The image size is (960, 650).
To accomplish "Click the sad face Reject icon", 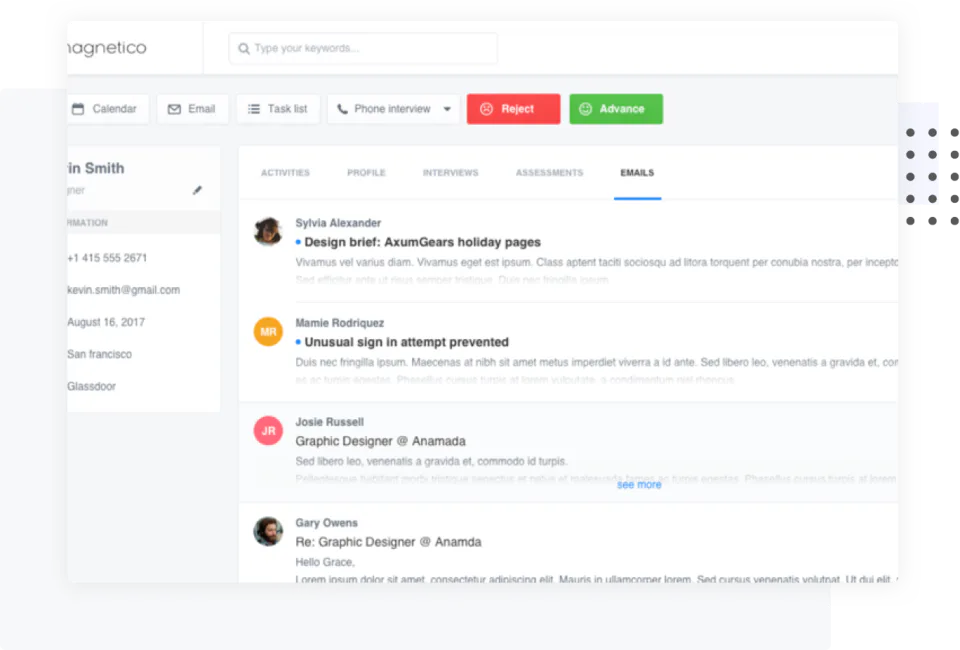I will pyautogui.click(x=486, y=109).
